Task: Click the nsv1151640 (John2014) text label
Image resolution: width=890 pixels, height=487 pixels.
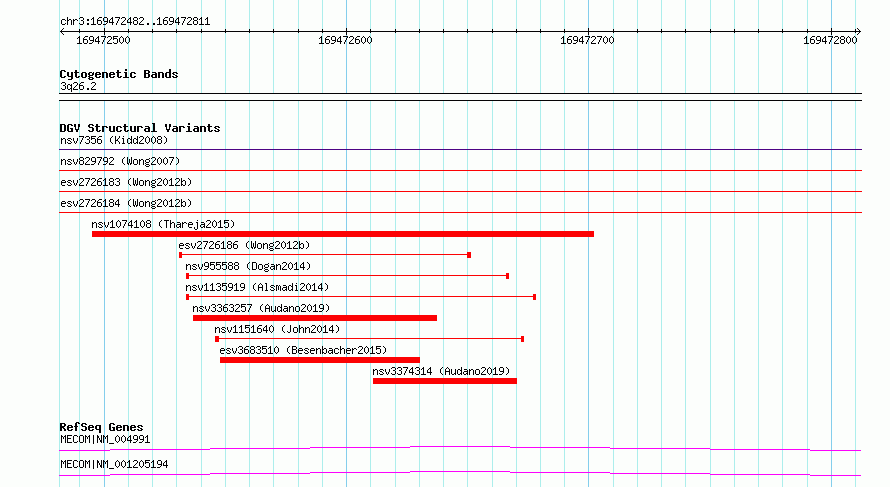Action: pyautogui.click(x=277, y=329)
